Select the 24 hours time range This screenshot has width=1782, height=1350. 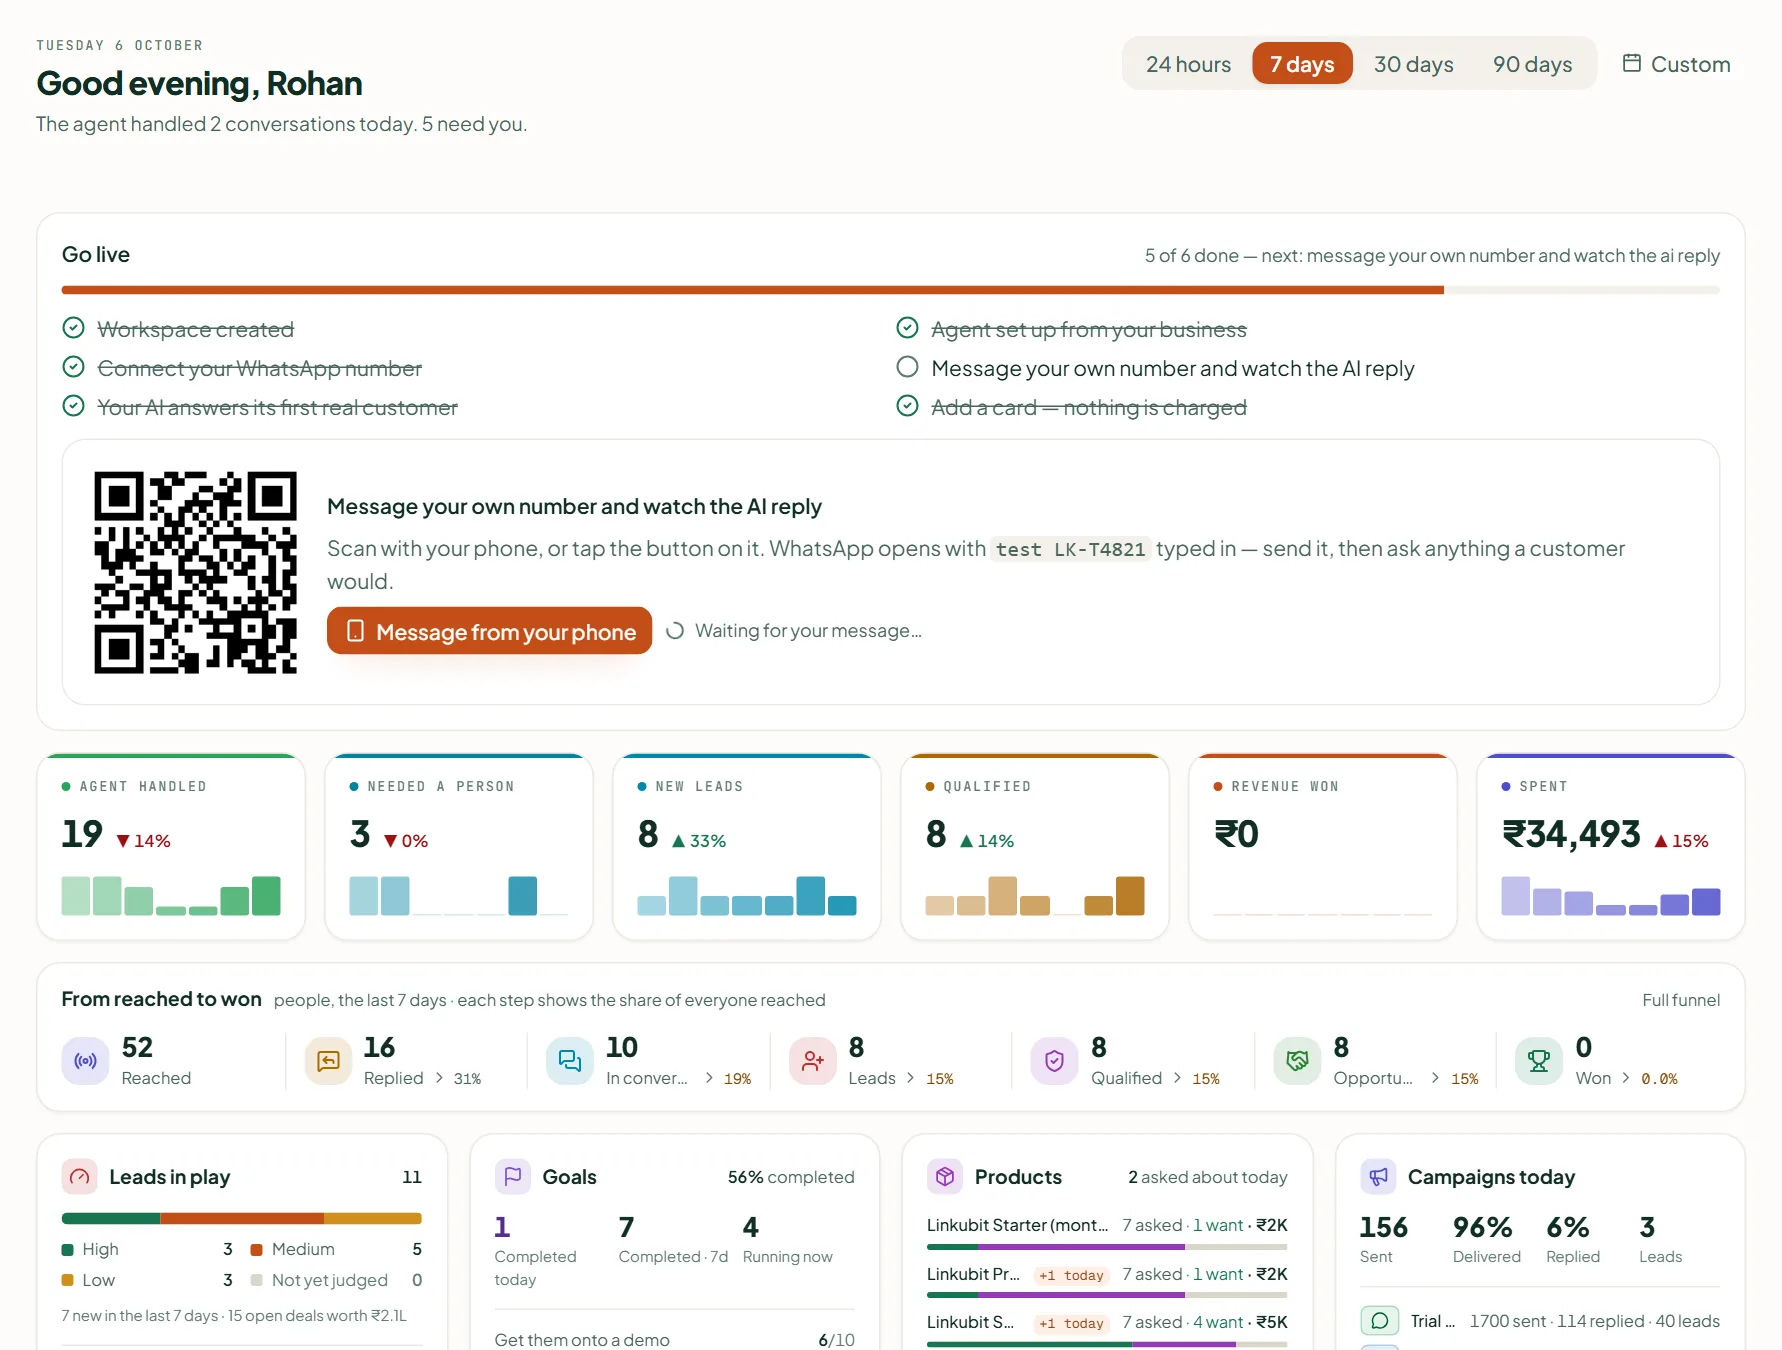pos(1188,64)
